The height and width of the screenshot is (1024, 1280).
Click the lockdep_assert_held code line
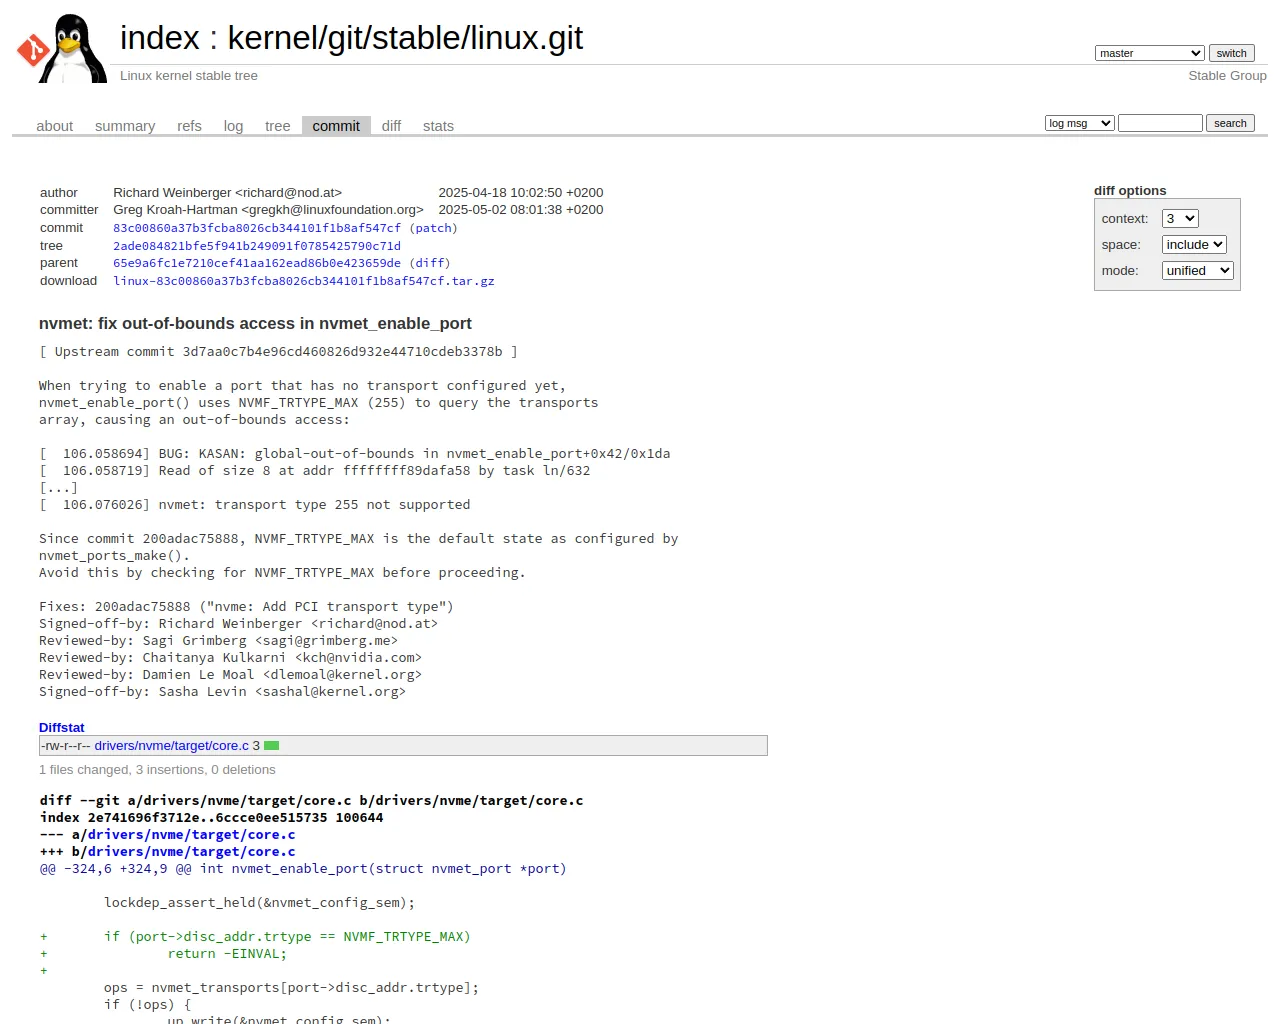259,902
